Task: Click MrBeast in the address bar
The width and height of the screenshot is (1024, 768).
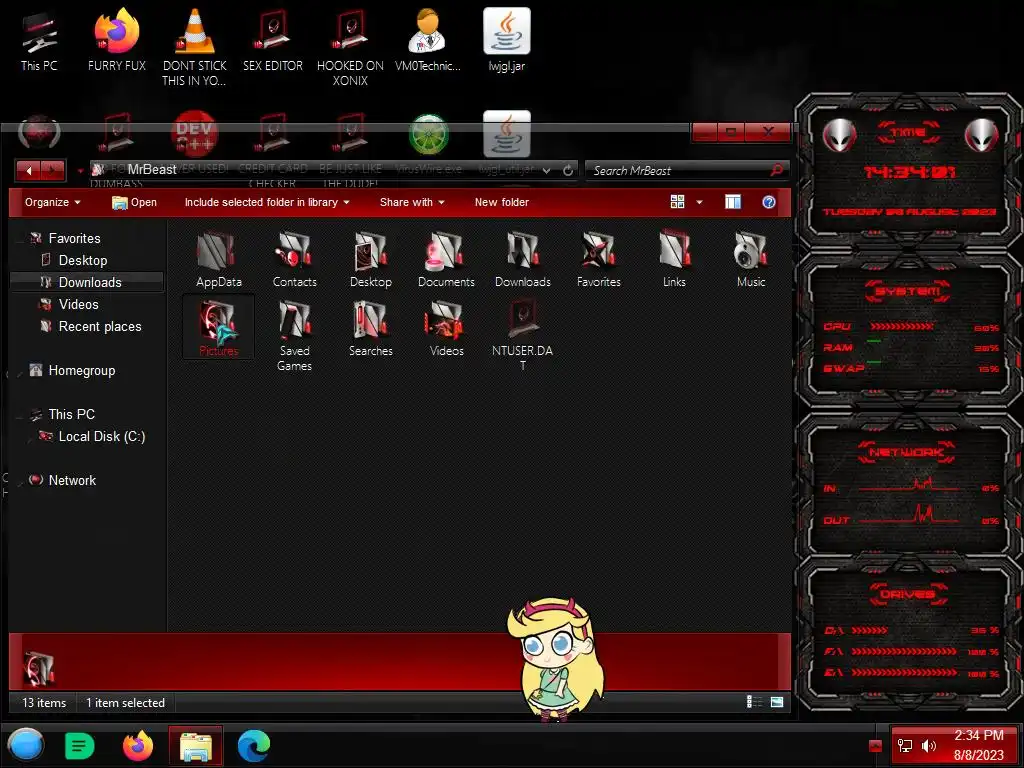Action: pyautogui.click(x=152, y=170)
